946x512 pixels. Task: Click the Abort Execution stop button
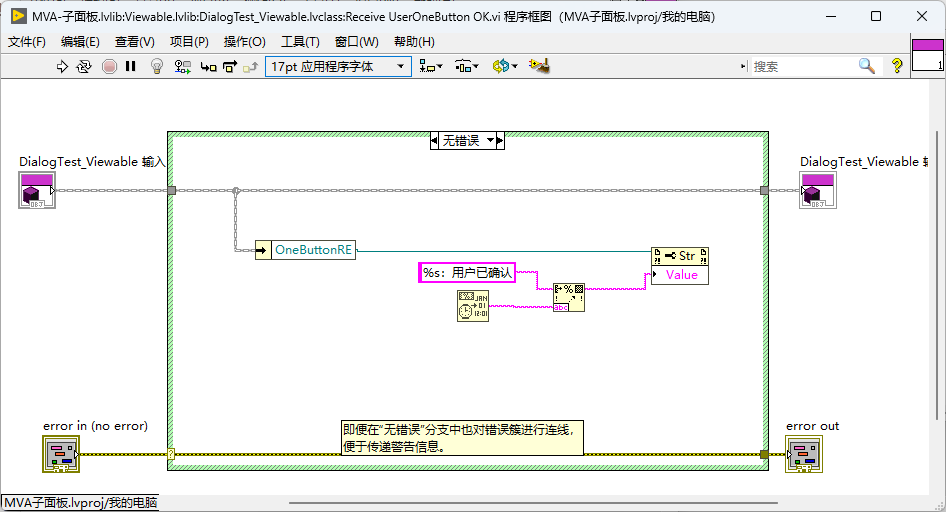[x=109, y=66]
